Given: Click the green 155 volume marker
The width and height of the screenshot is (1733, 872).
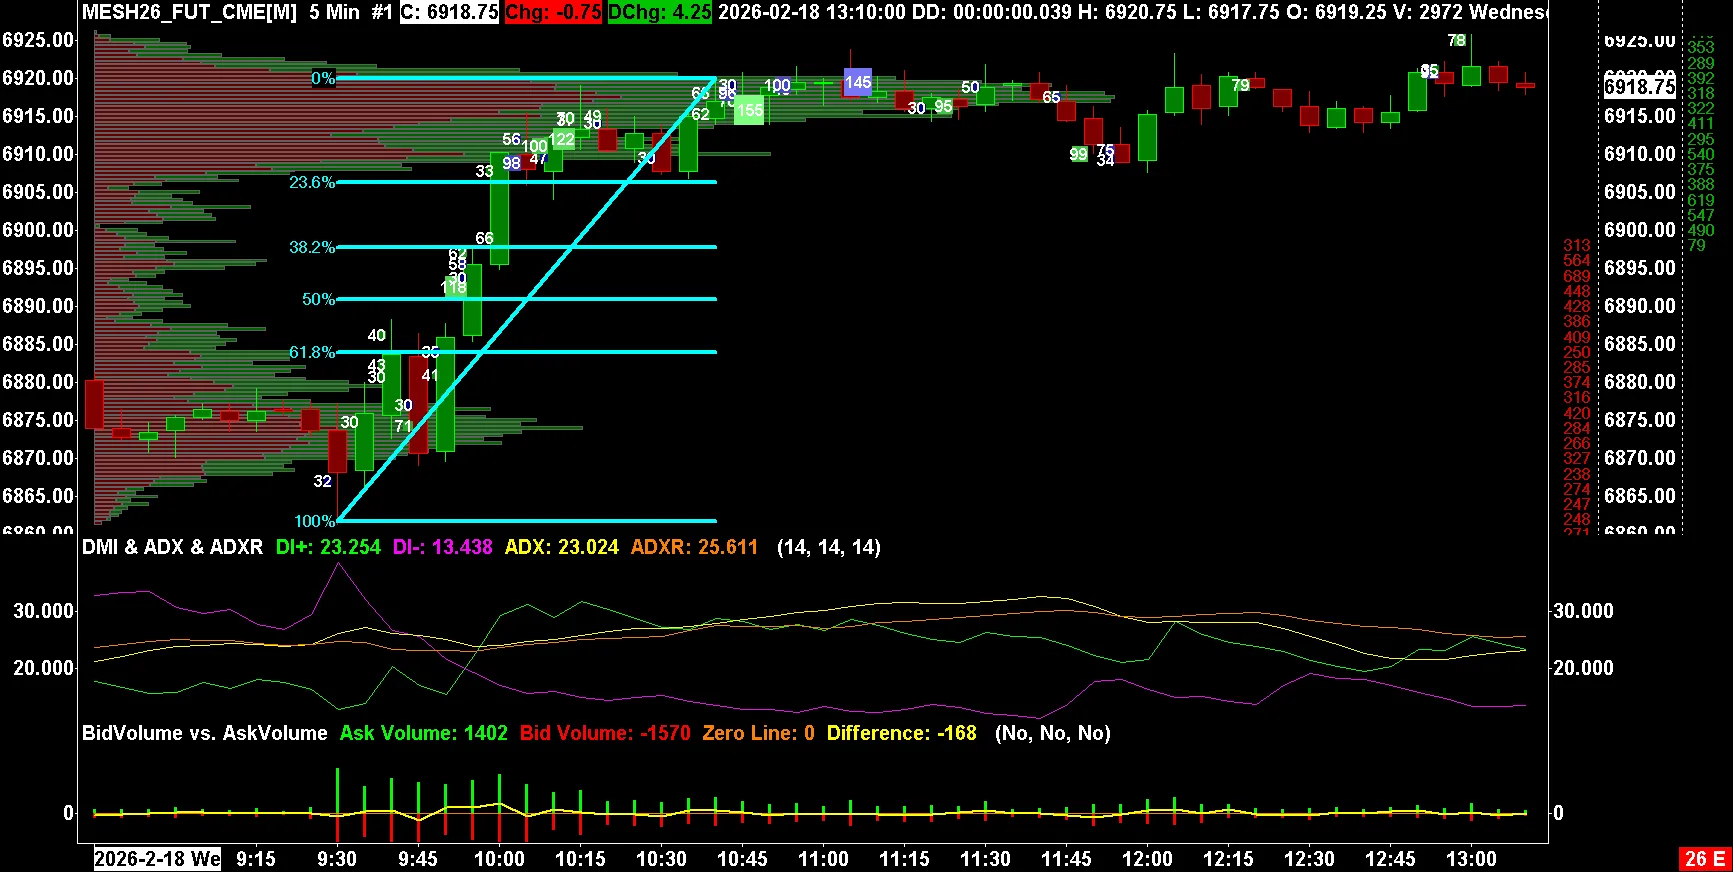Looking at the screenshot, I should pos(749,111).
